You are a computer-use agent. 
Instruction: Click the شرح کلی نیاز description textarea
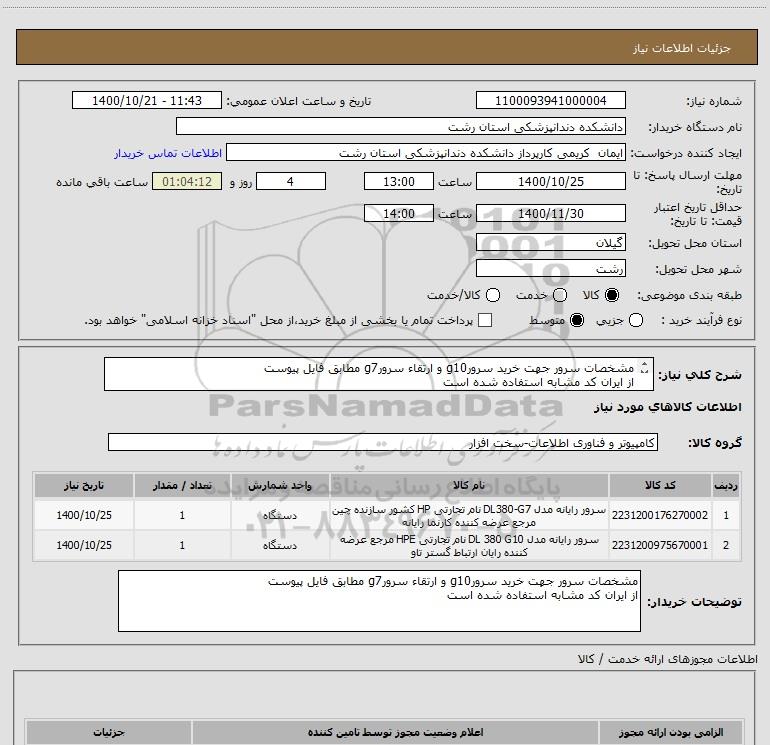pos(379,374)
